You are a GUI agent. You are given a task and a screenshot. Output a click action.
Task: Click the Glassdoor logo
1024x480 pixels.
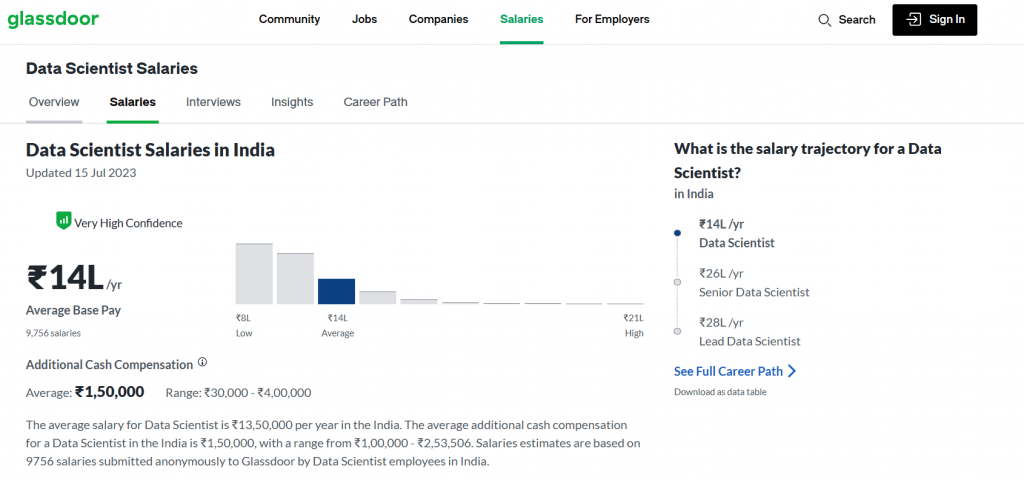point(54,20)
